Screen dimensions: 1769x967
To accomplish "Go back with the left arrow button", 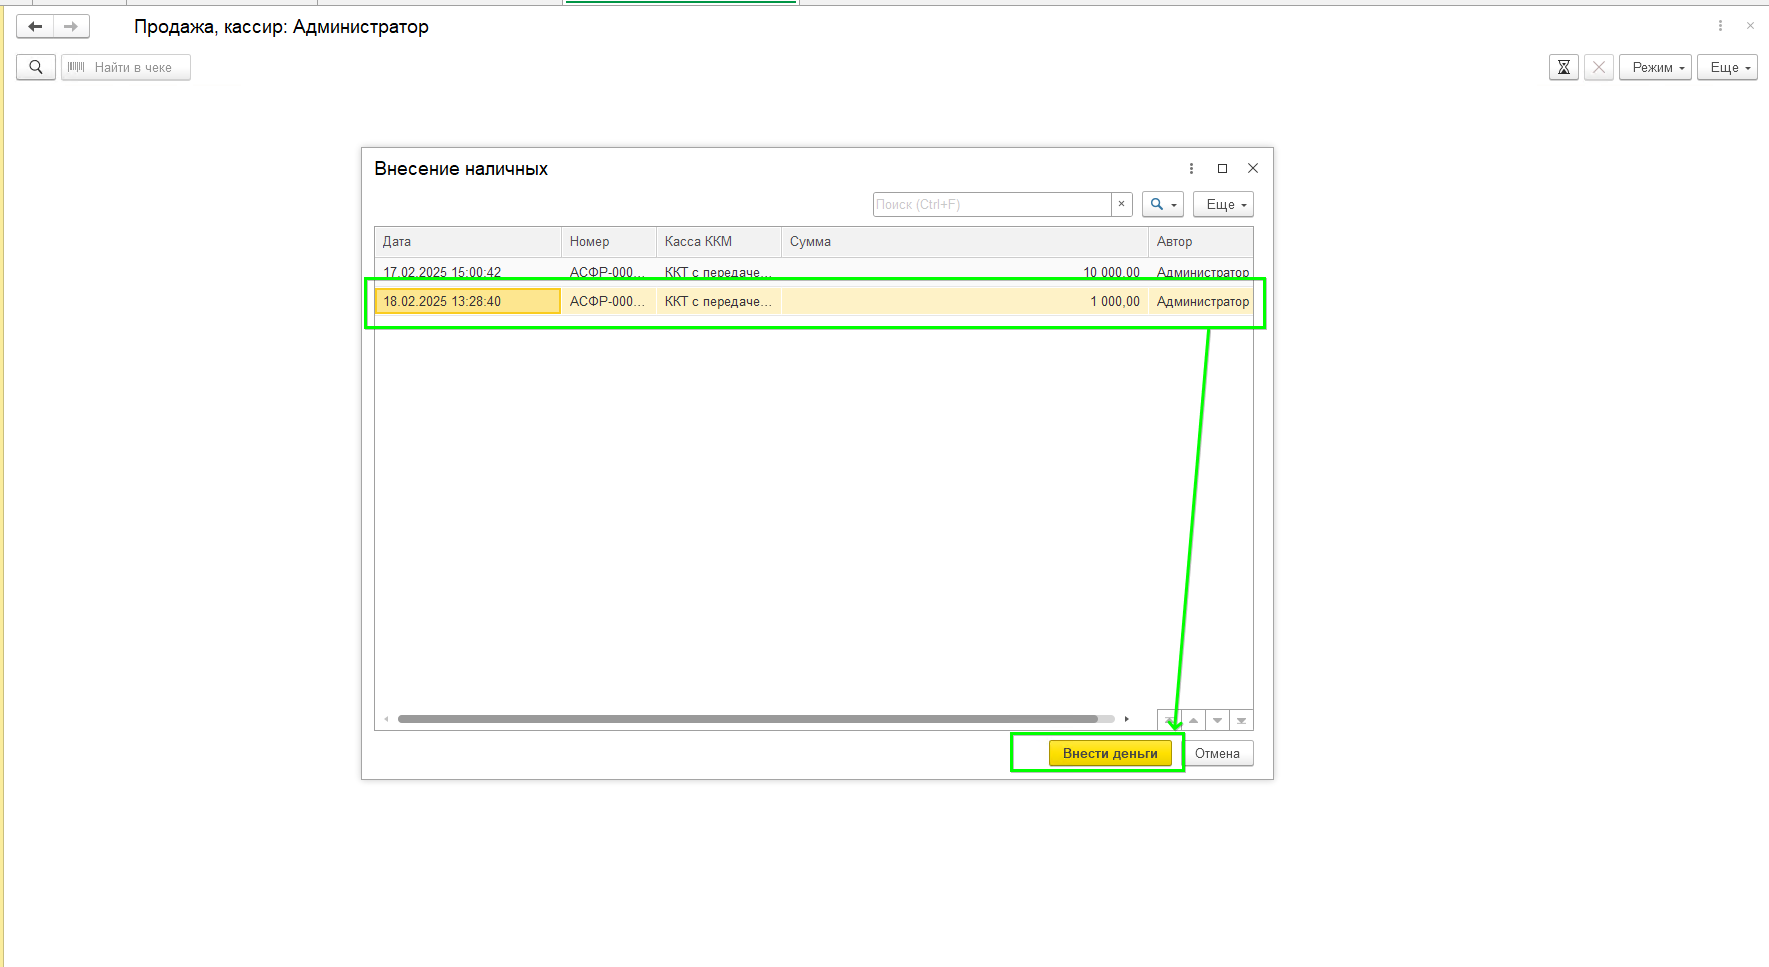I will click(x=35, y=27).
